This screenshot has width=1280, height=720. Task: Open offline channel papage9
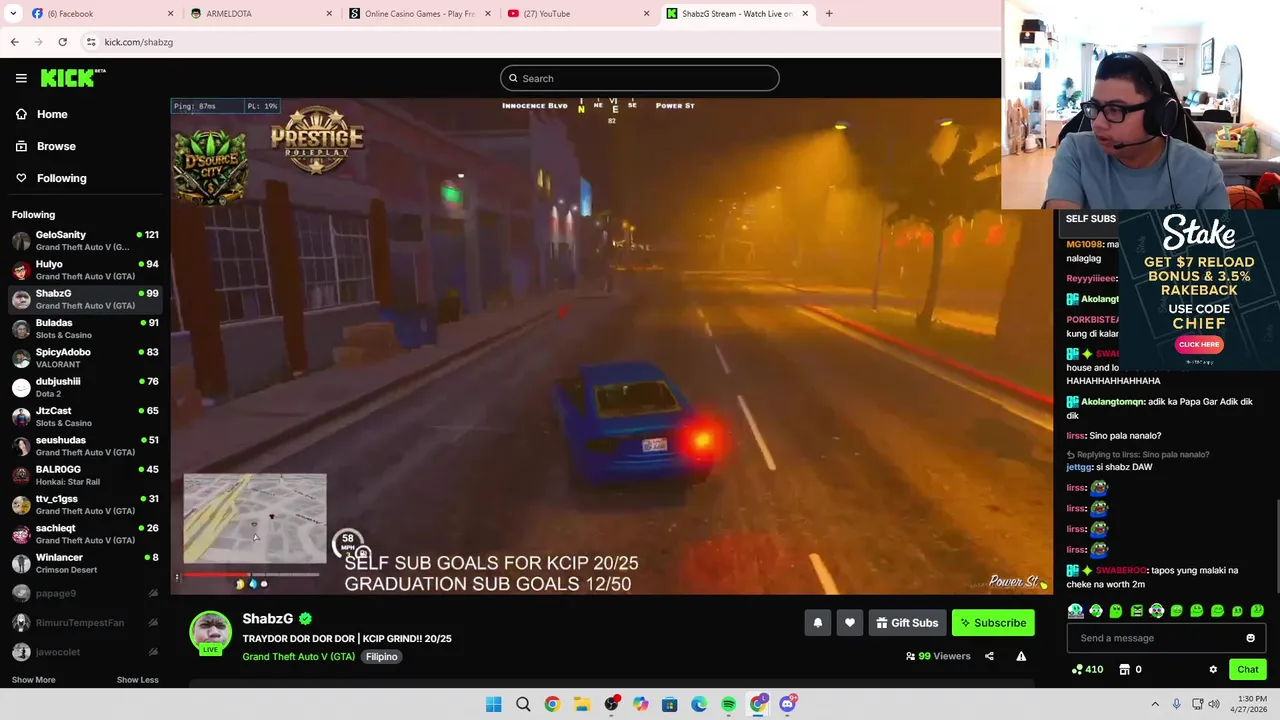pos(85,593)
